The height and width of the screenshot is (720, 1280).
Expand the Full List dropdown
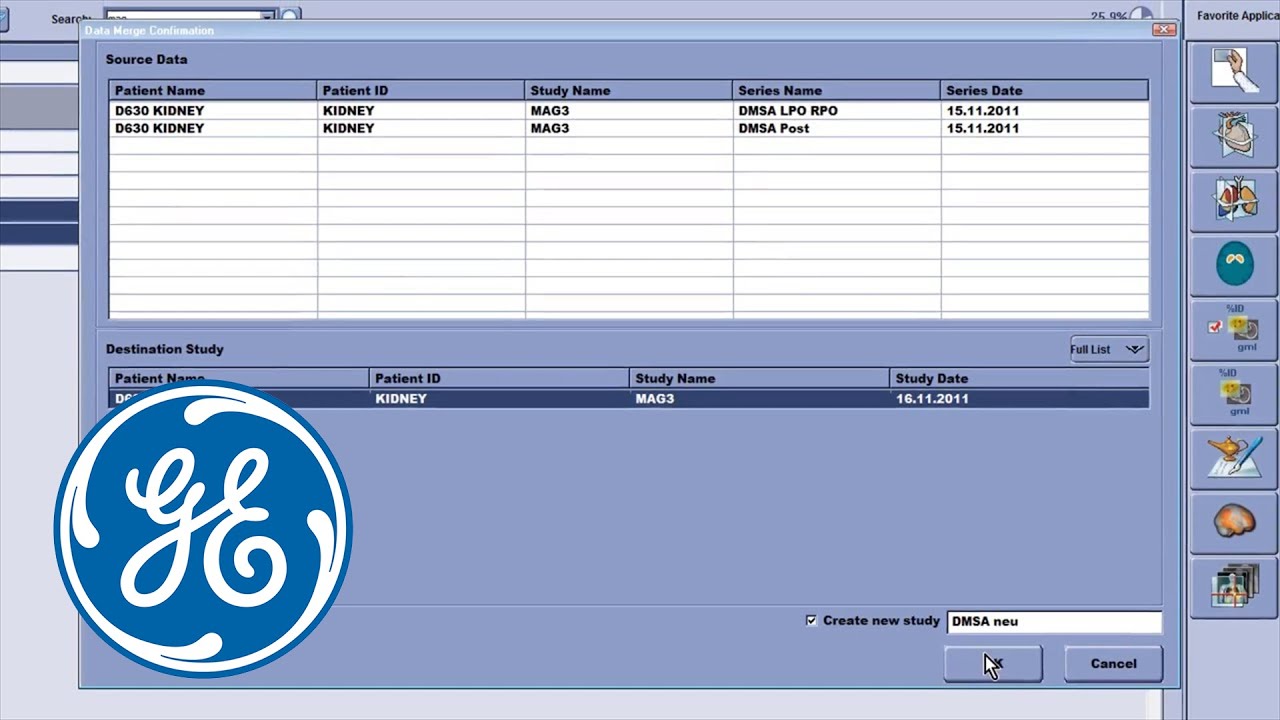[1109, 349]
